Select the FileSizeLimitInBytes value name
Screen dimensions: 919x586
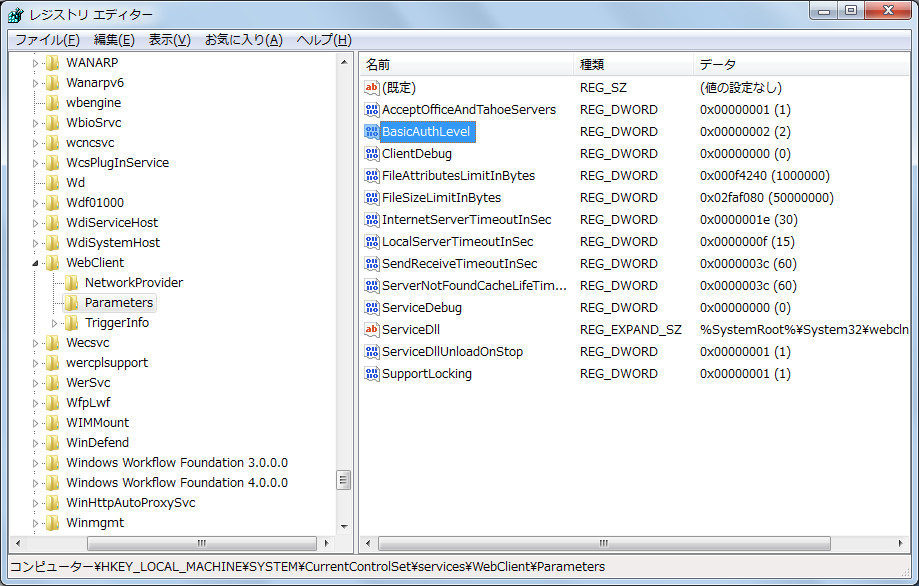441,197
